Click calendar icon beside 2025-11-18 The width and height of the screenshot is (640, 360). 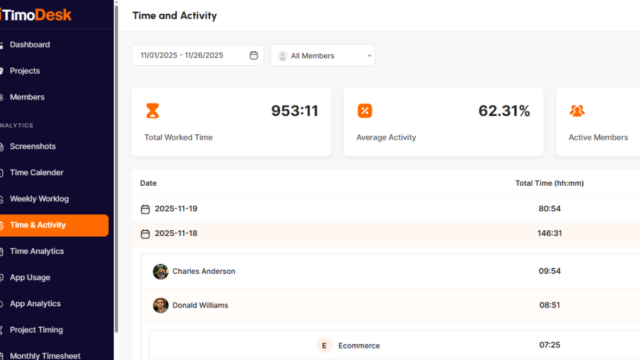[145, 234]
